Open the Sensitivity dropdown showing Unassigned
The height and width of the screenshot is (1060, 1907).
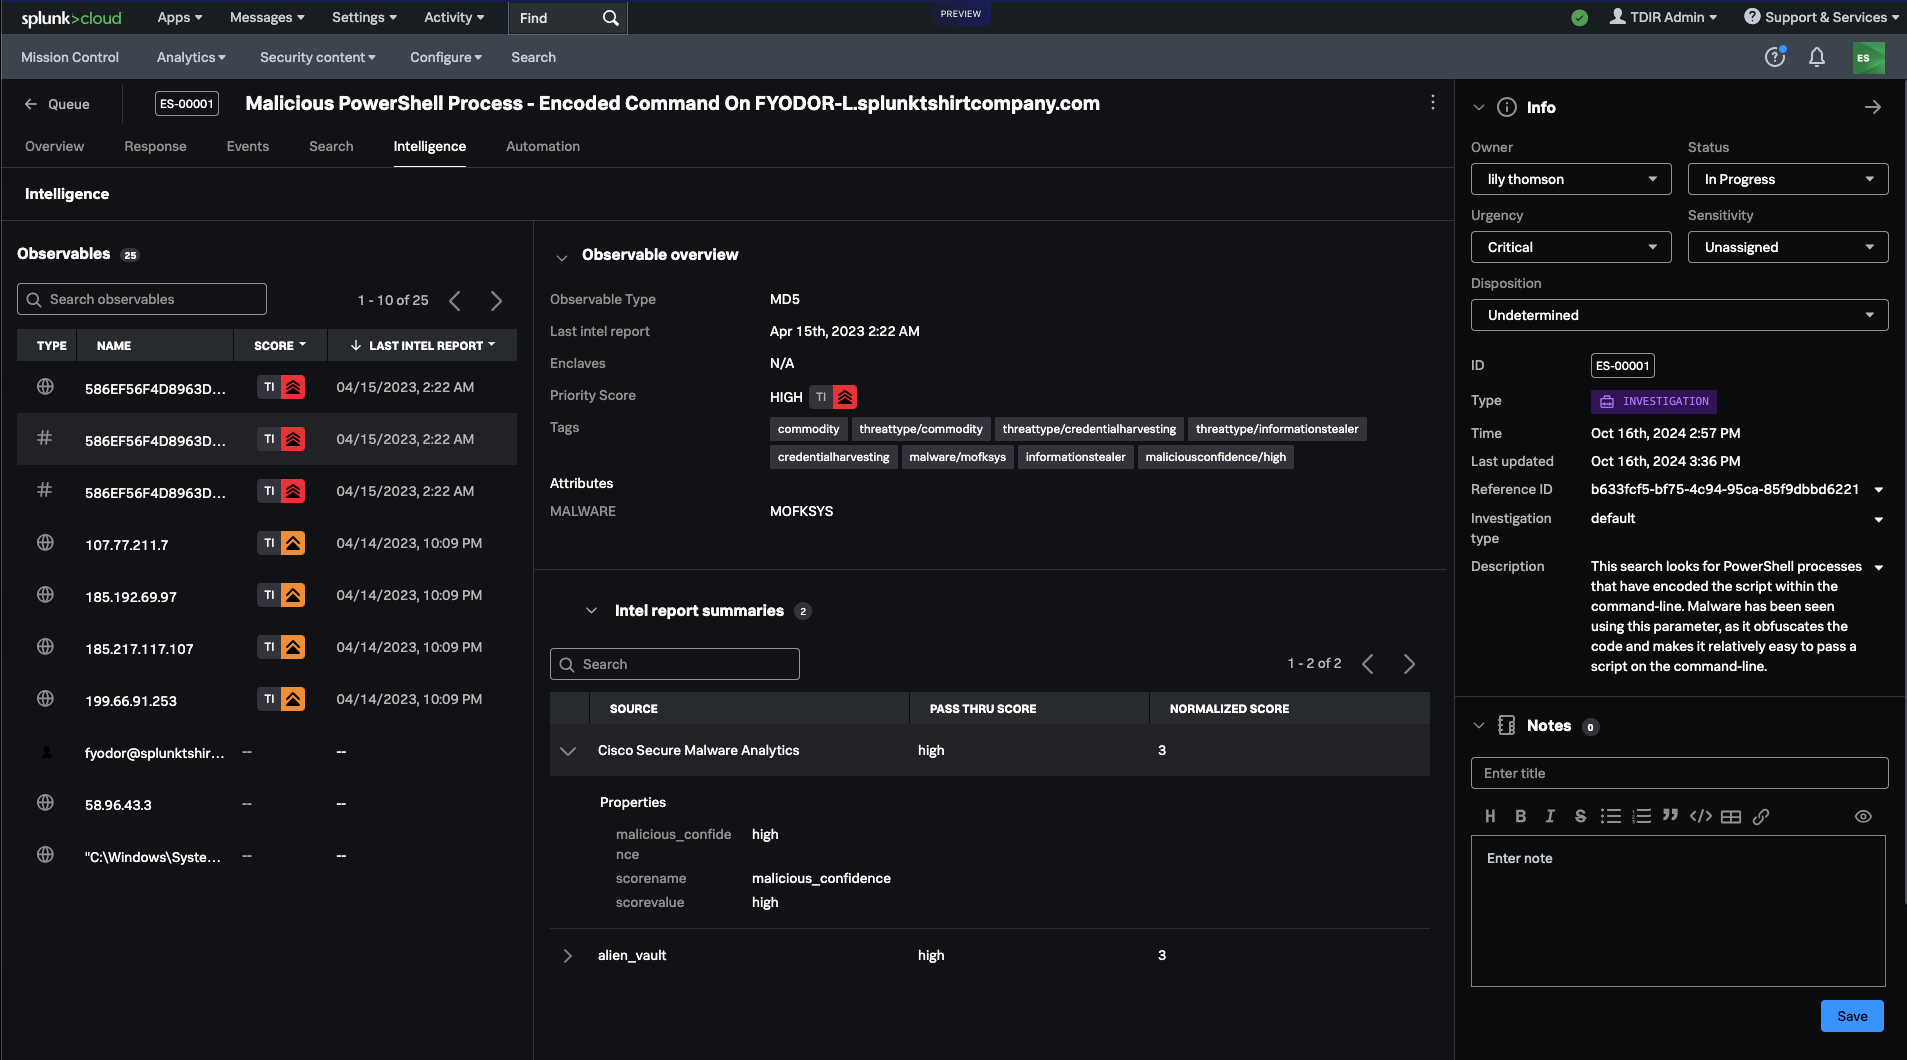point(1788,247)
